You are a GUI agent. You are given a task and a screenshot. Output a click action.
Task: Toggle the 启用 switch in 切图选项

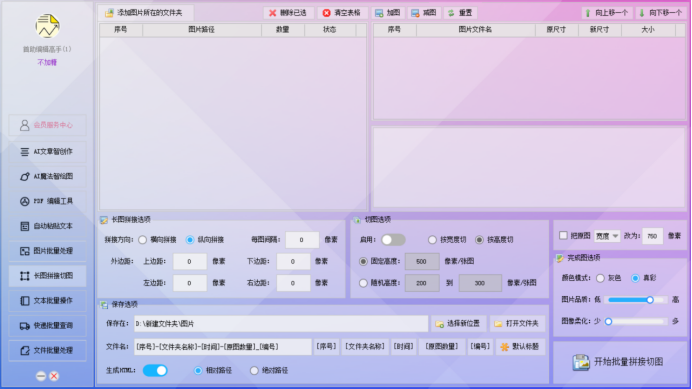pyautogui.click(x=393, y=240)
